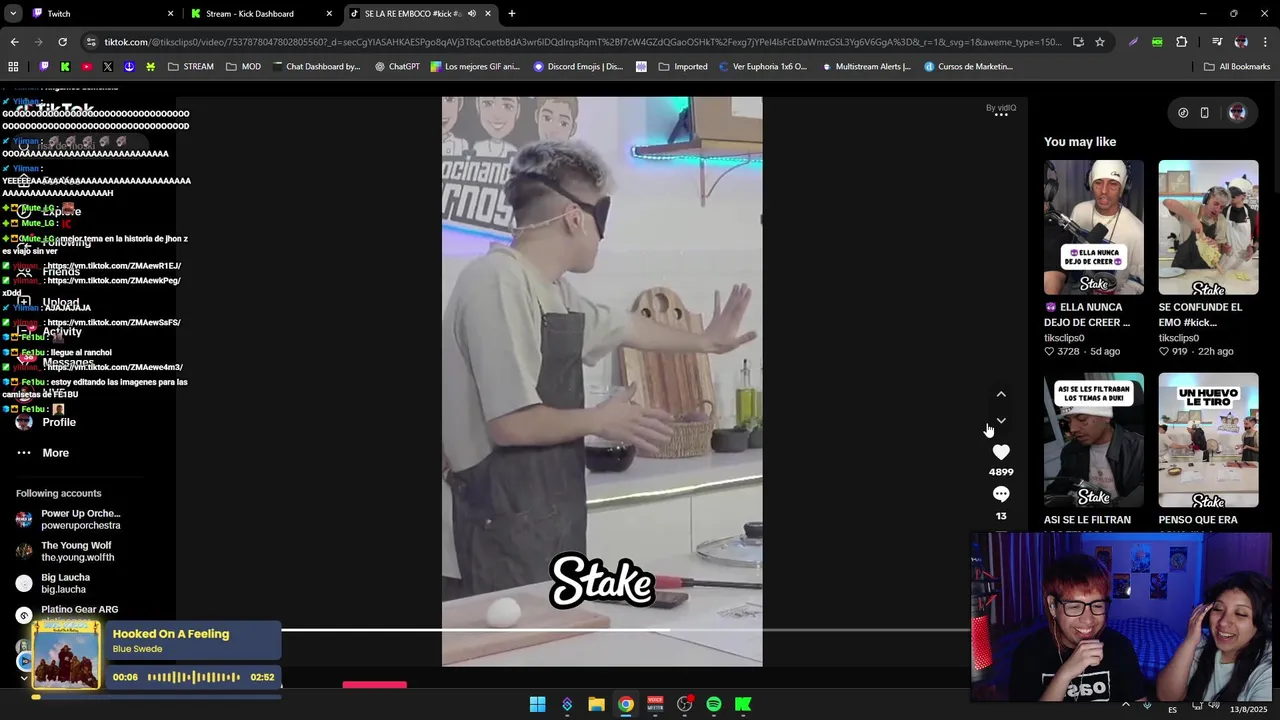Open Chrome from the taskbar

click(625, 704)
